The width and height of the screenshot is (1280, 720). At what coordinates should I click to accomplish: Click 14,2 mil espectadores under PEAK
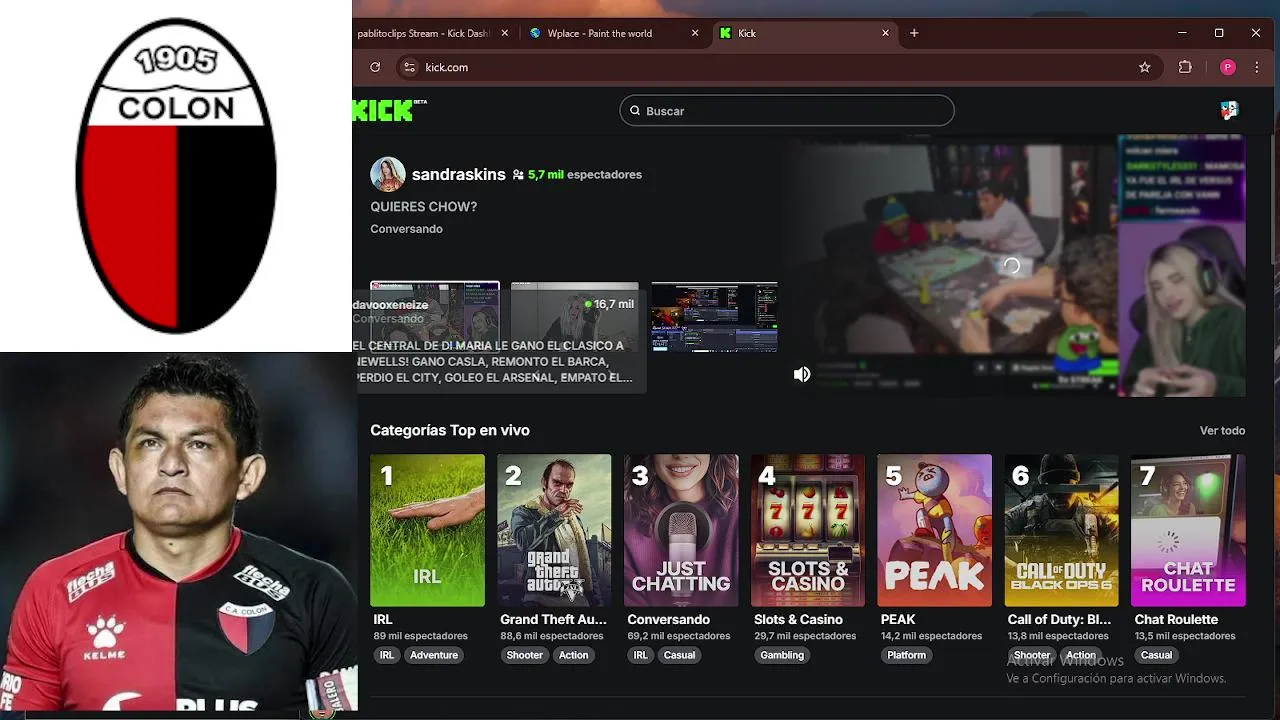tap(932, 636)
